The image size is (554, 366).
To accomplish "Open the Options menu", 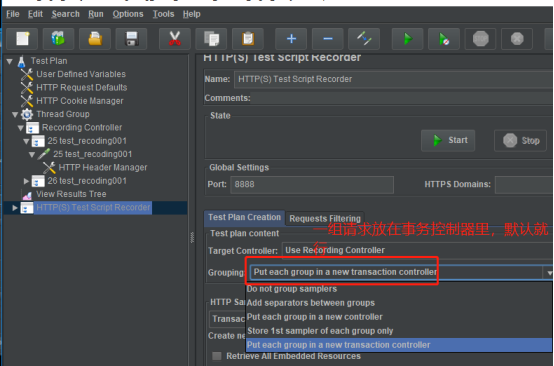I will coord(128,14).
